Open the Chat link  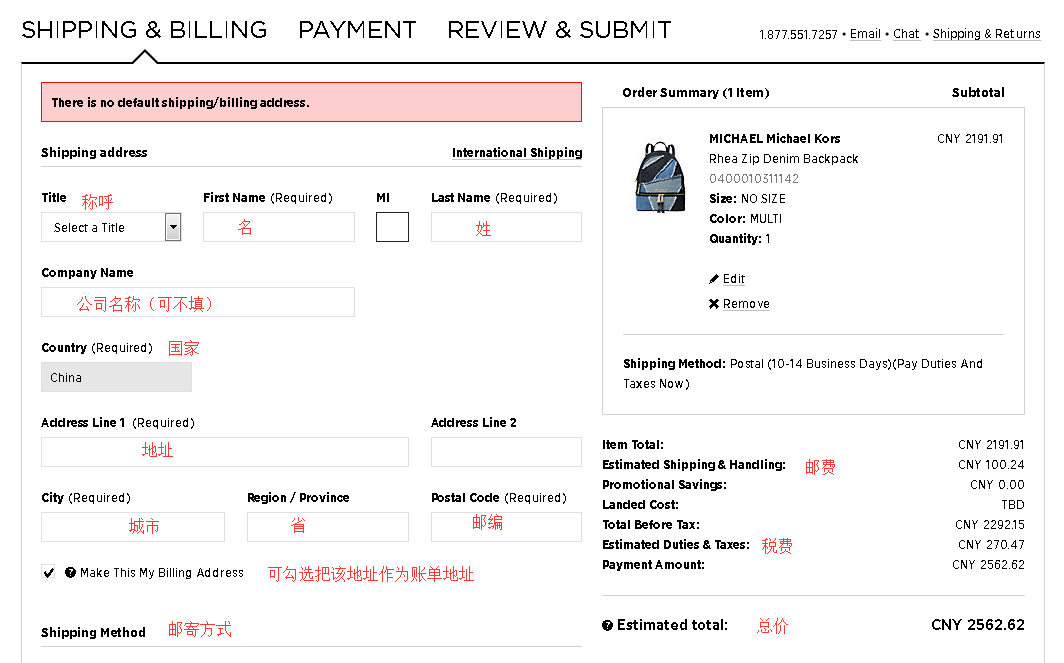point(906,34)
